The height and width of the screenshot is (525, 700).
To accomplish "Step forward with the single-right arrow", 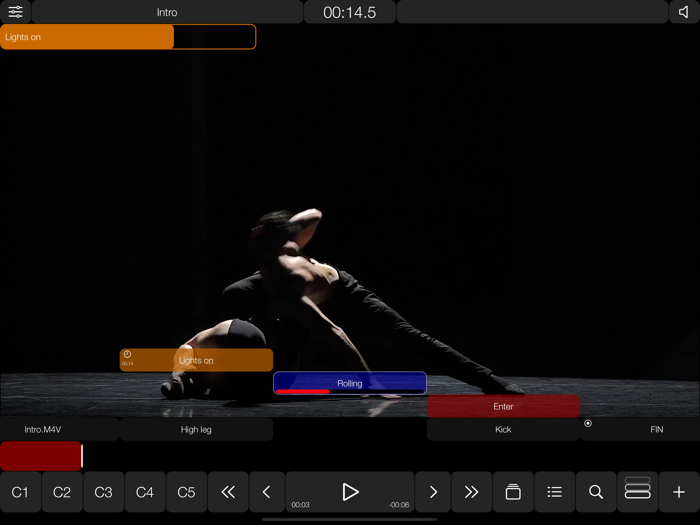I will [433, 492].
